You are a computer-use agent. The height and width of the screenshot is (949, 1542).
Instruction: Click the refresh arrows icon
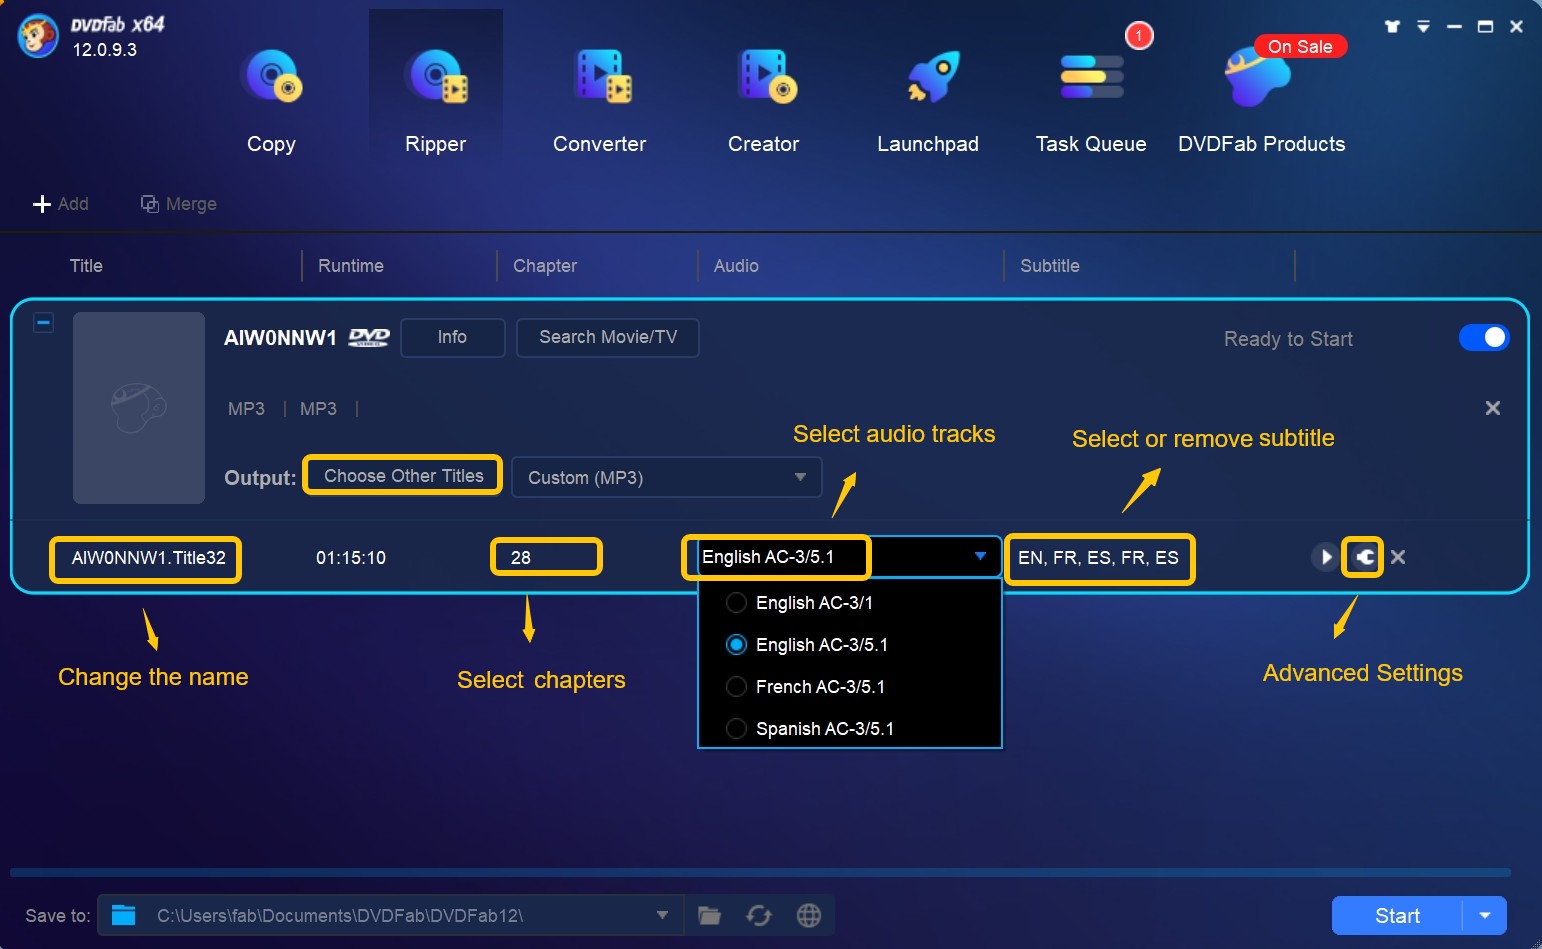tap(759, 915)
